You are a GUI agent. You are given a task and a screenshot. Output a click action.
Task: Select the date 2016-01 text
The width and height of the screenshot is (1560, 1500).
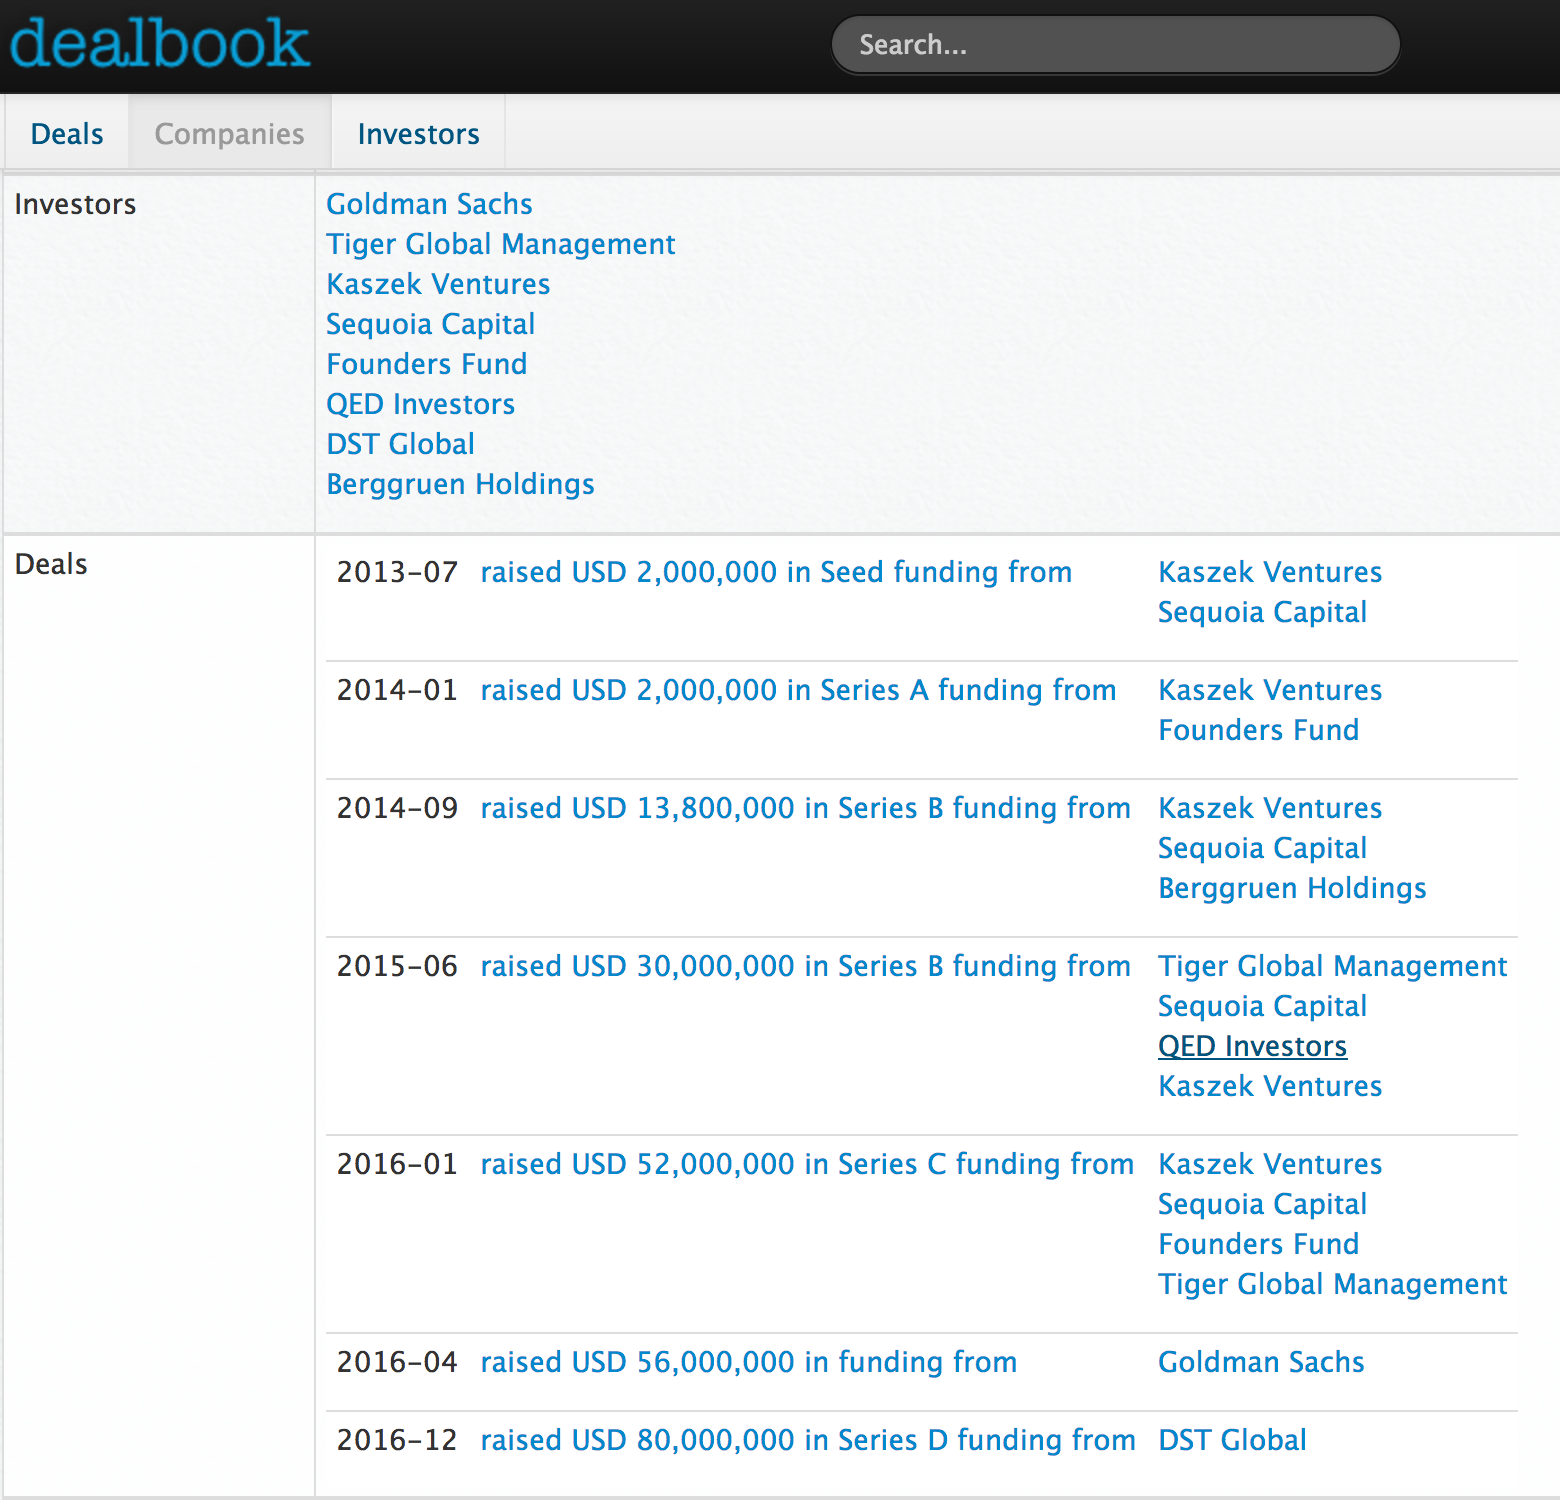(397, 1164)
